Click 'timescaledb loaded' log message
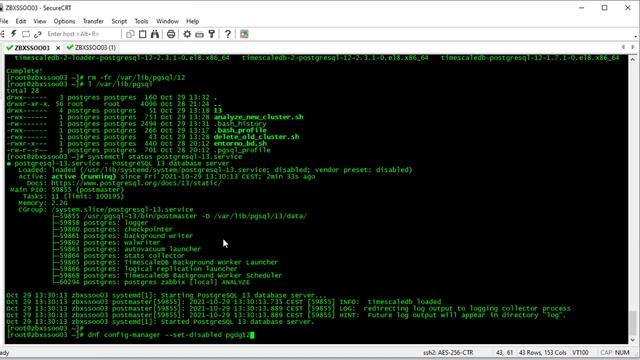Screen dimensions: 640x360 [404, 302]
